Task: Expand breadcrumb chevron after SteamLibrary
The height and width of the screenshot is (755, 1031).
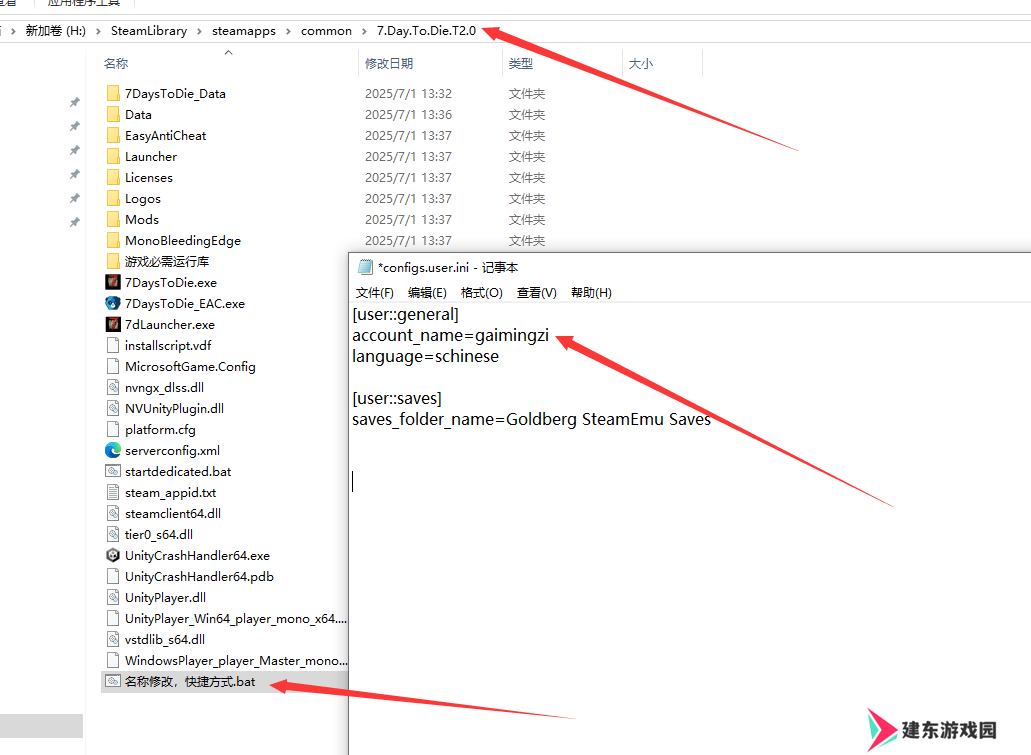Action: [199, 31]
